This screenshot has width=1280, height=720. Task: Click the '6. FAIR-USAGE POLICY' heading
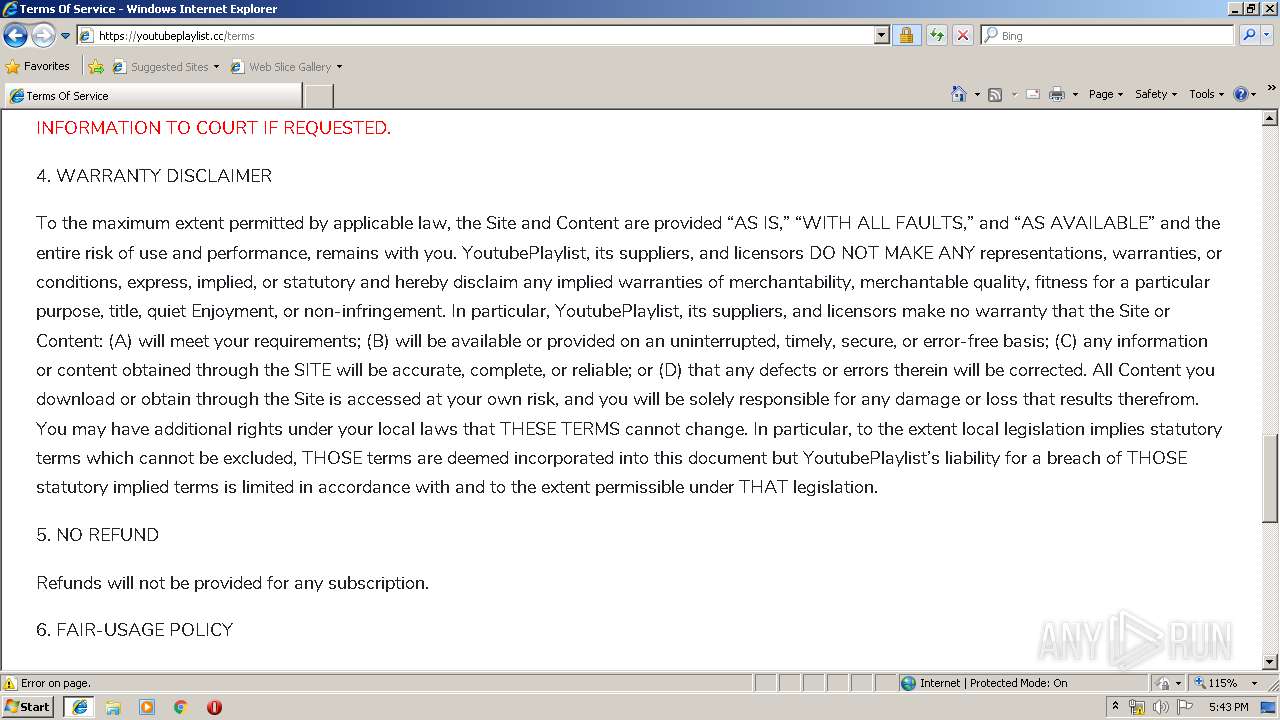point(135,630)
